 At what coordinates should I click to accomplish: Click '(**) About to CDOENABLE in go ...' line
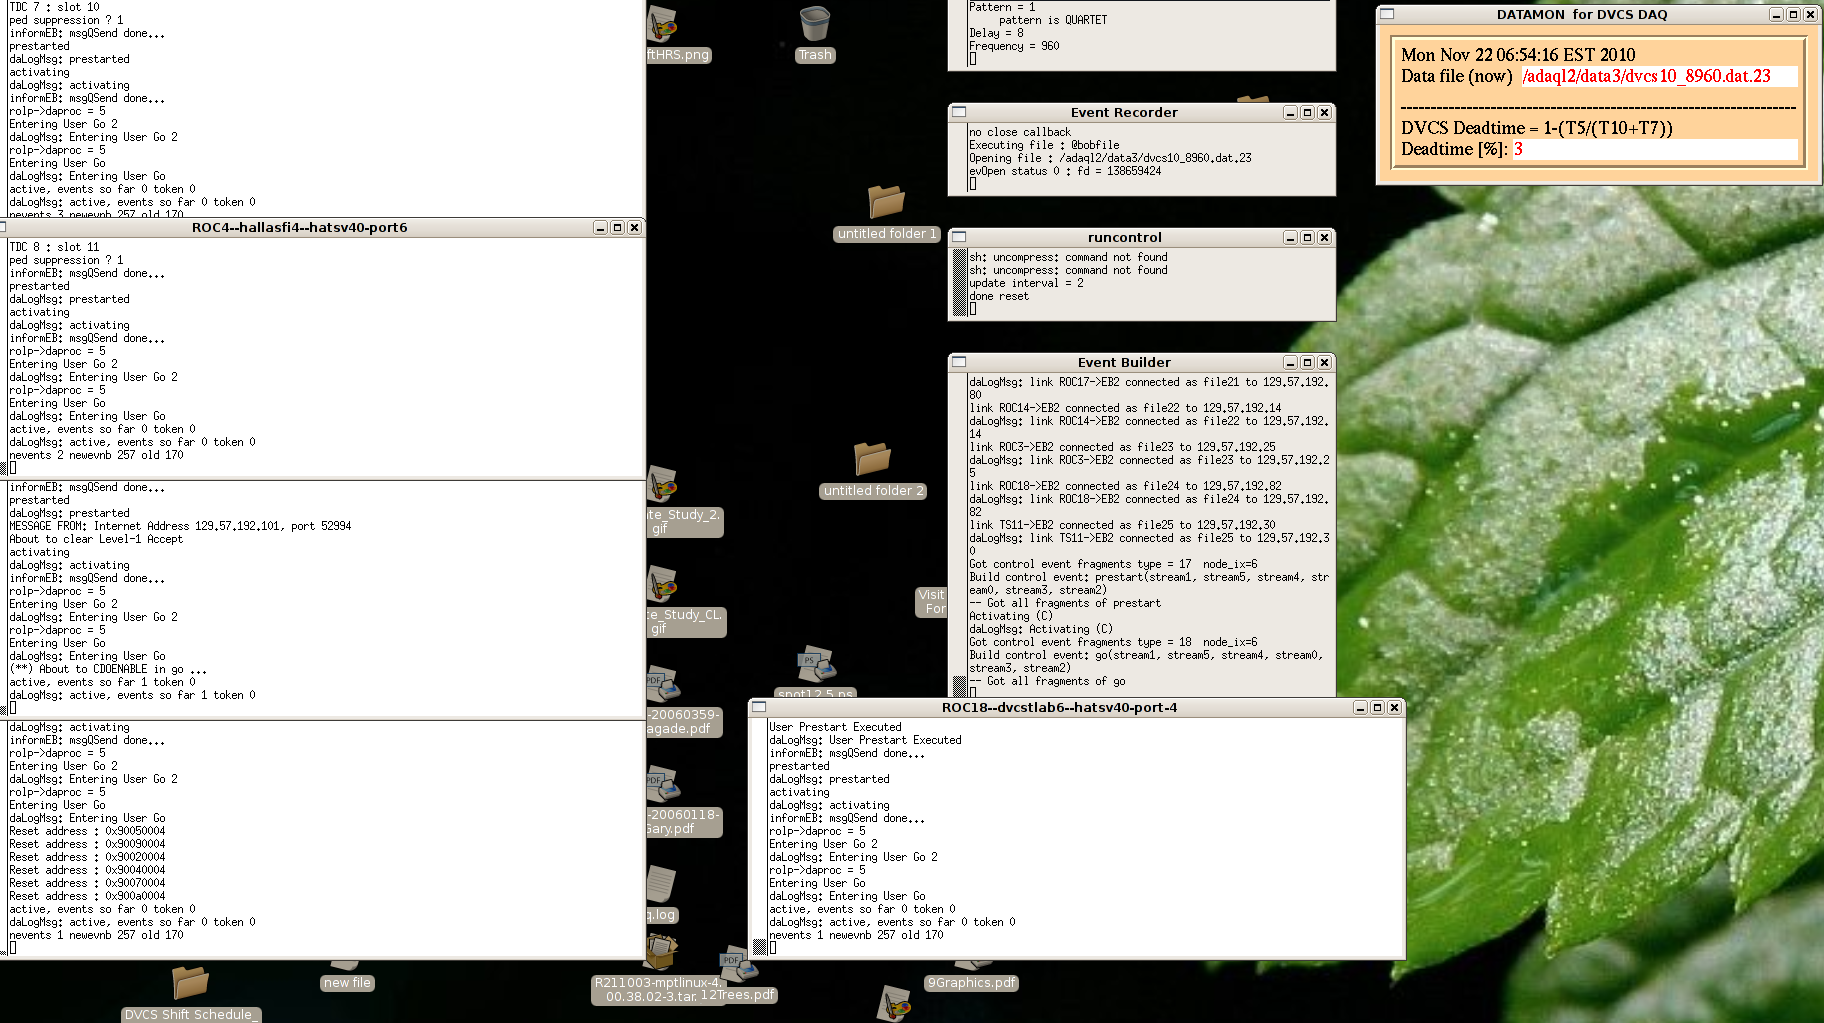tap(108, 669)
